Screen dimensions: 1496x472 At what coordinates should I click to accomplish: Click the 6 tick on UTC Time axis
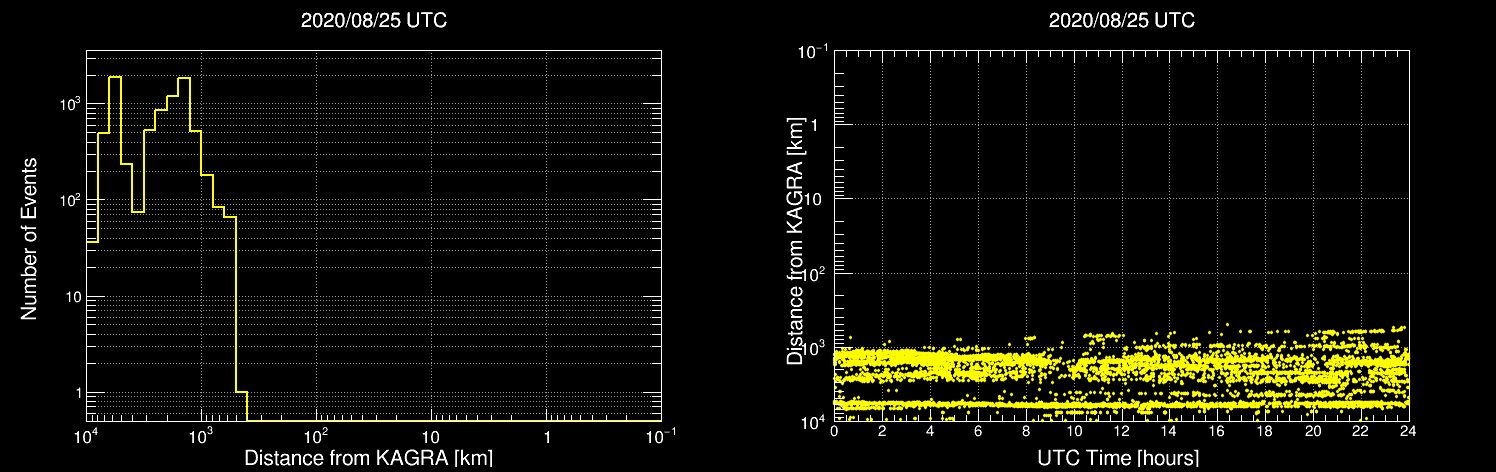[x=978, y=431]
